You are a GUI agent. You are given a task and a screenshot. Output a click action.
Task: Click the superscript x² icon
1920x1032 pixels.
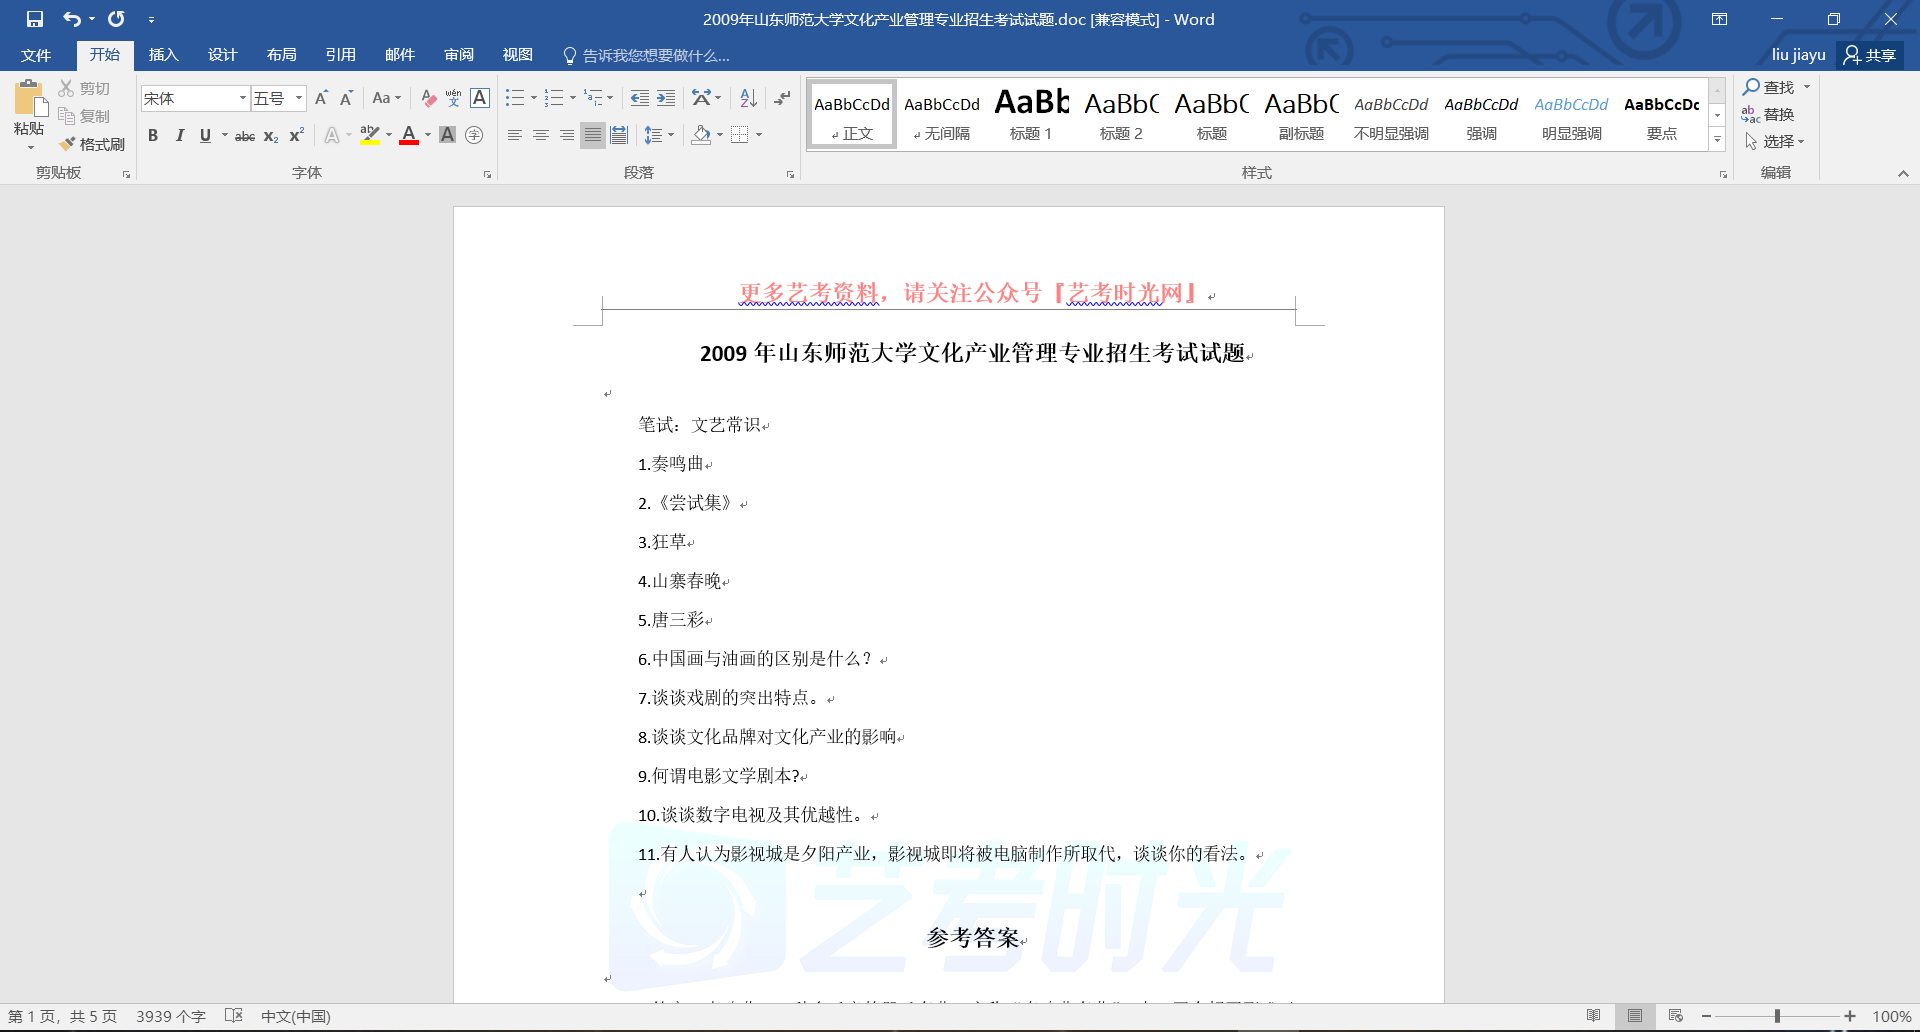click(296, 136)
